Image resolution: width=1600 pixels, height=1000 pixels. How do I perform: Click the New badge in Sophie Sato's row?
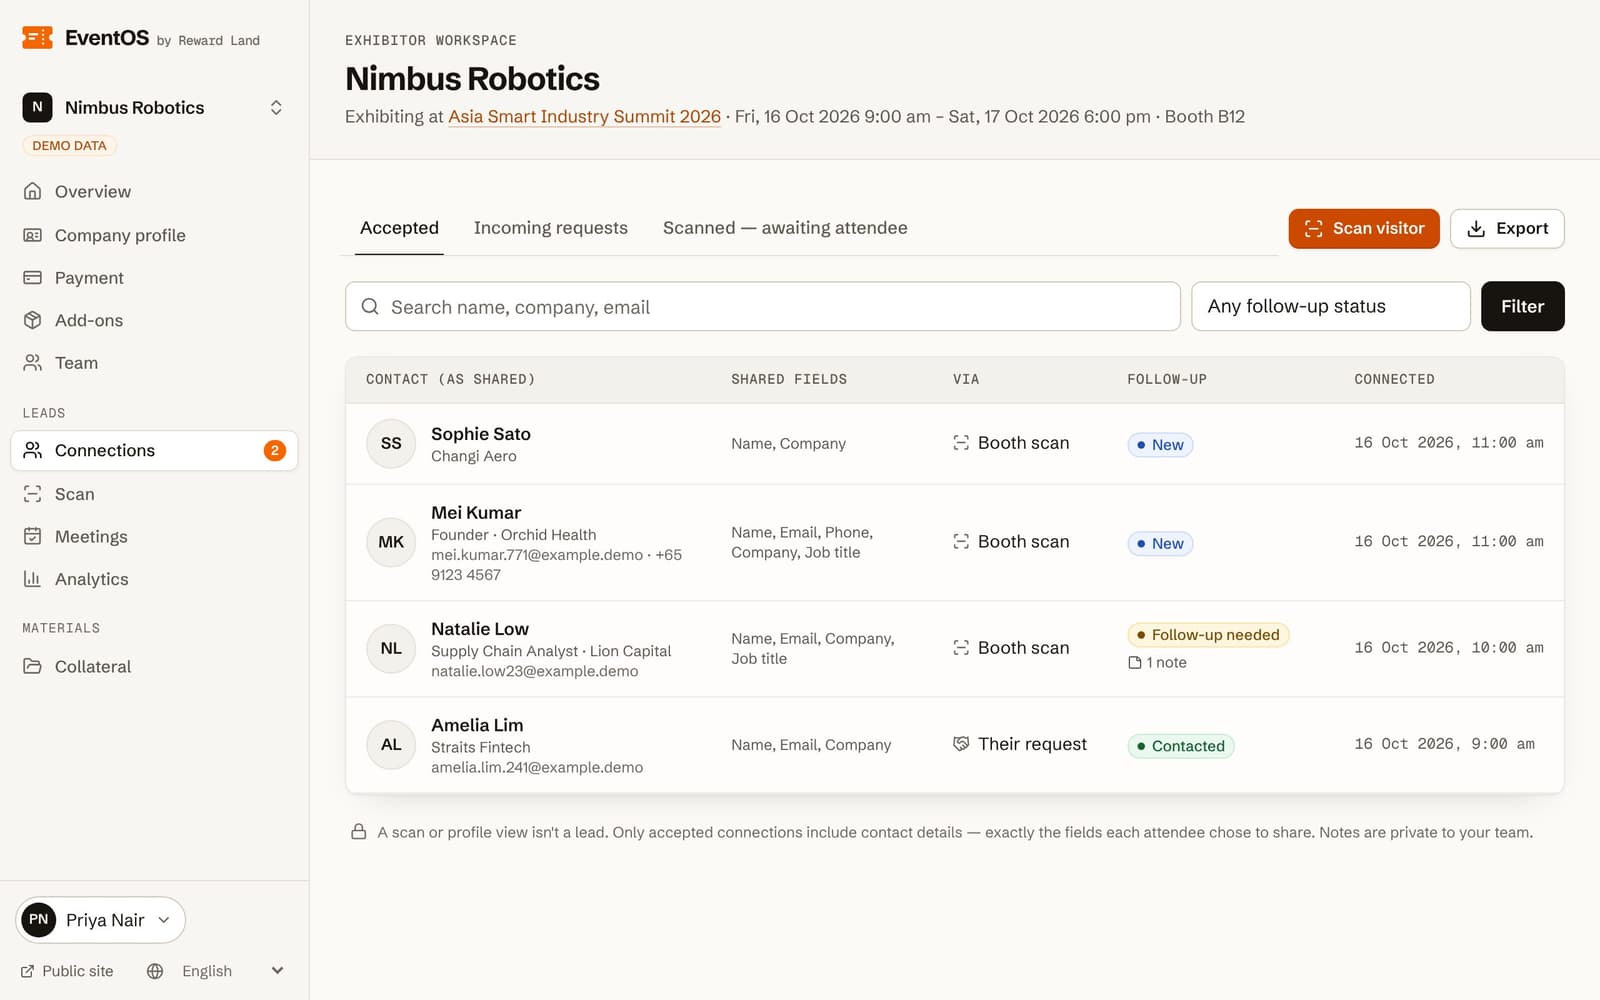pos(1160,445)
